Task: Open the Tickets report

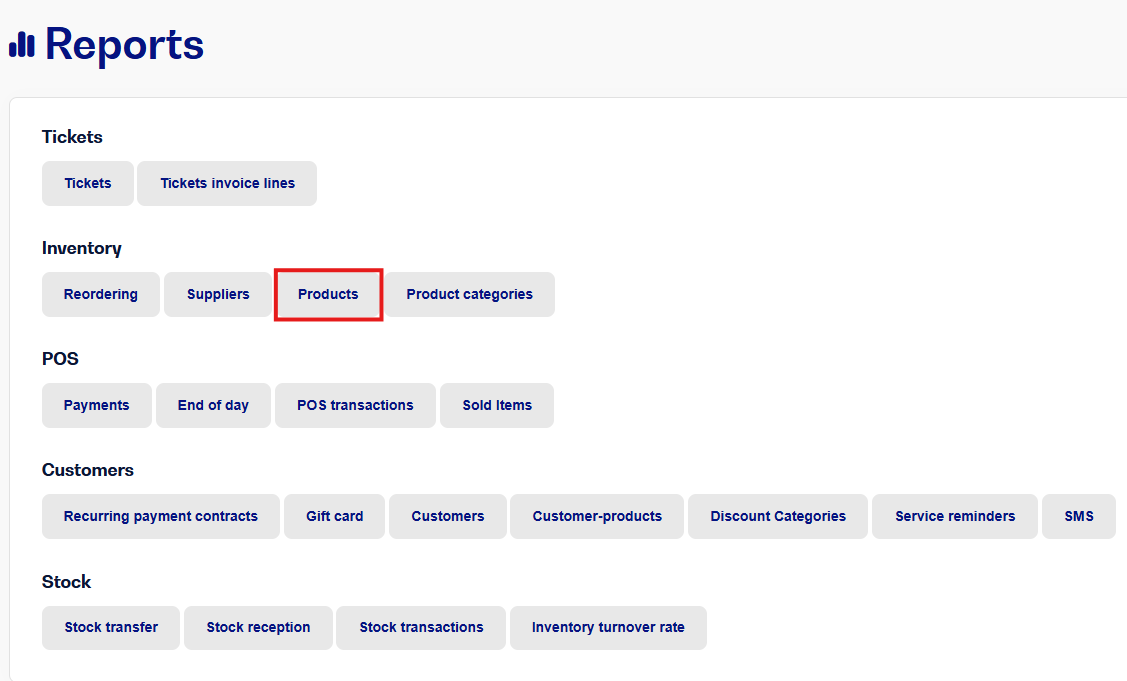Action: coord(88,183)
